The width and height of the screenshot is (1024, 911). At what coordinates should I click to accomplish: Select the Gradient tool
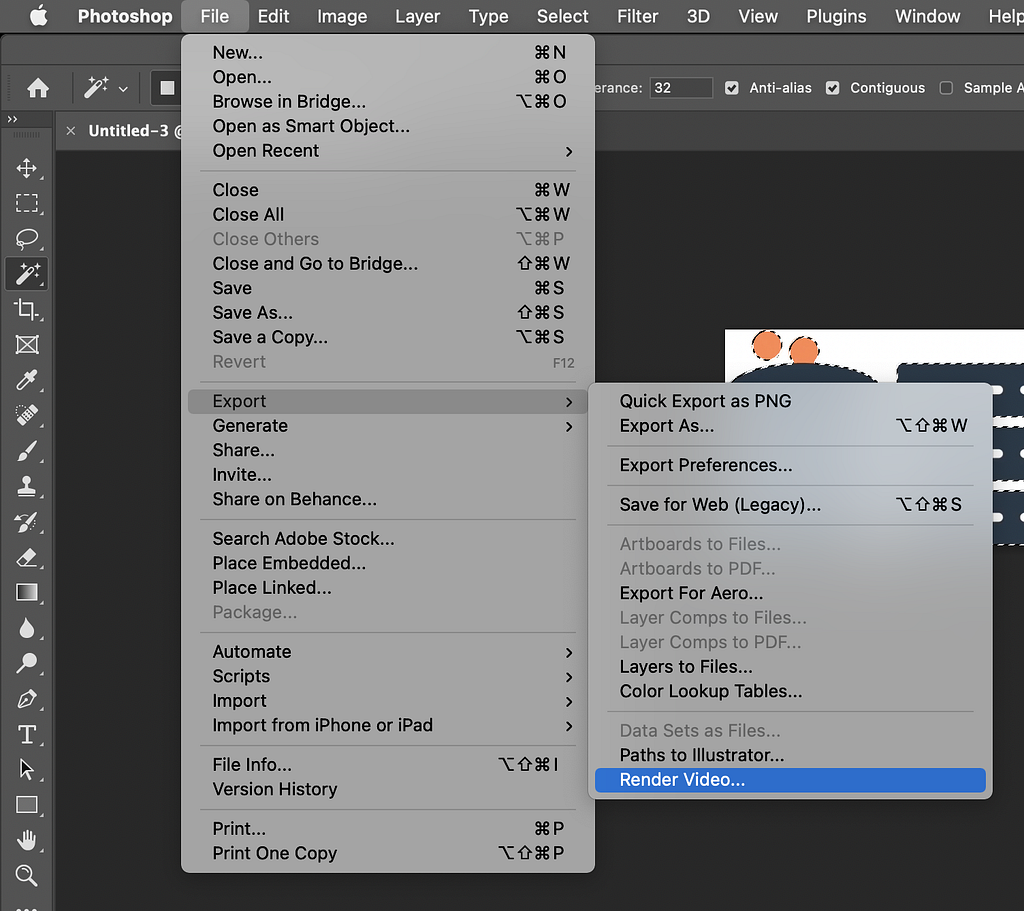click(26, 592)
